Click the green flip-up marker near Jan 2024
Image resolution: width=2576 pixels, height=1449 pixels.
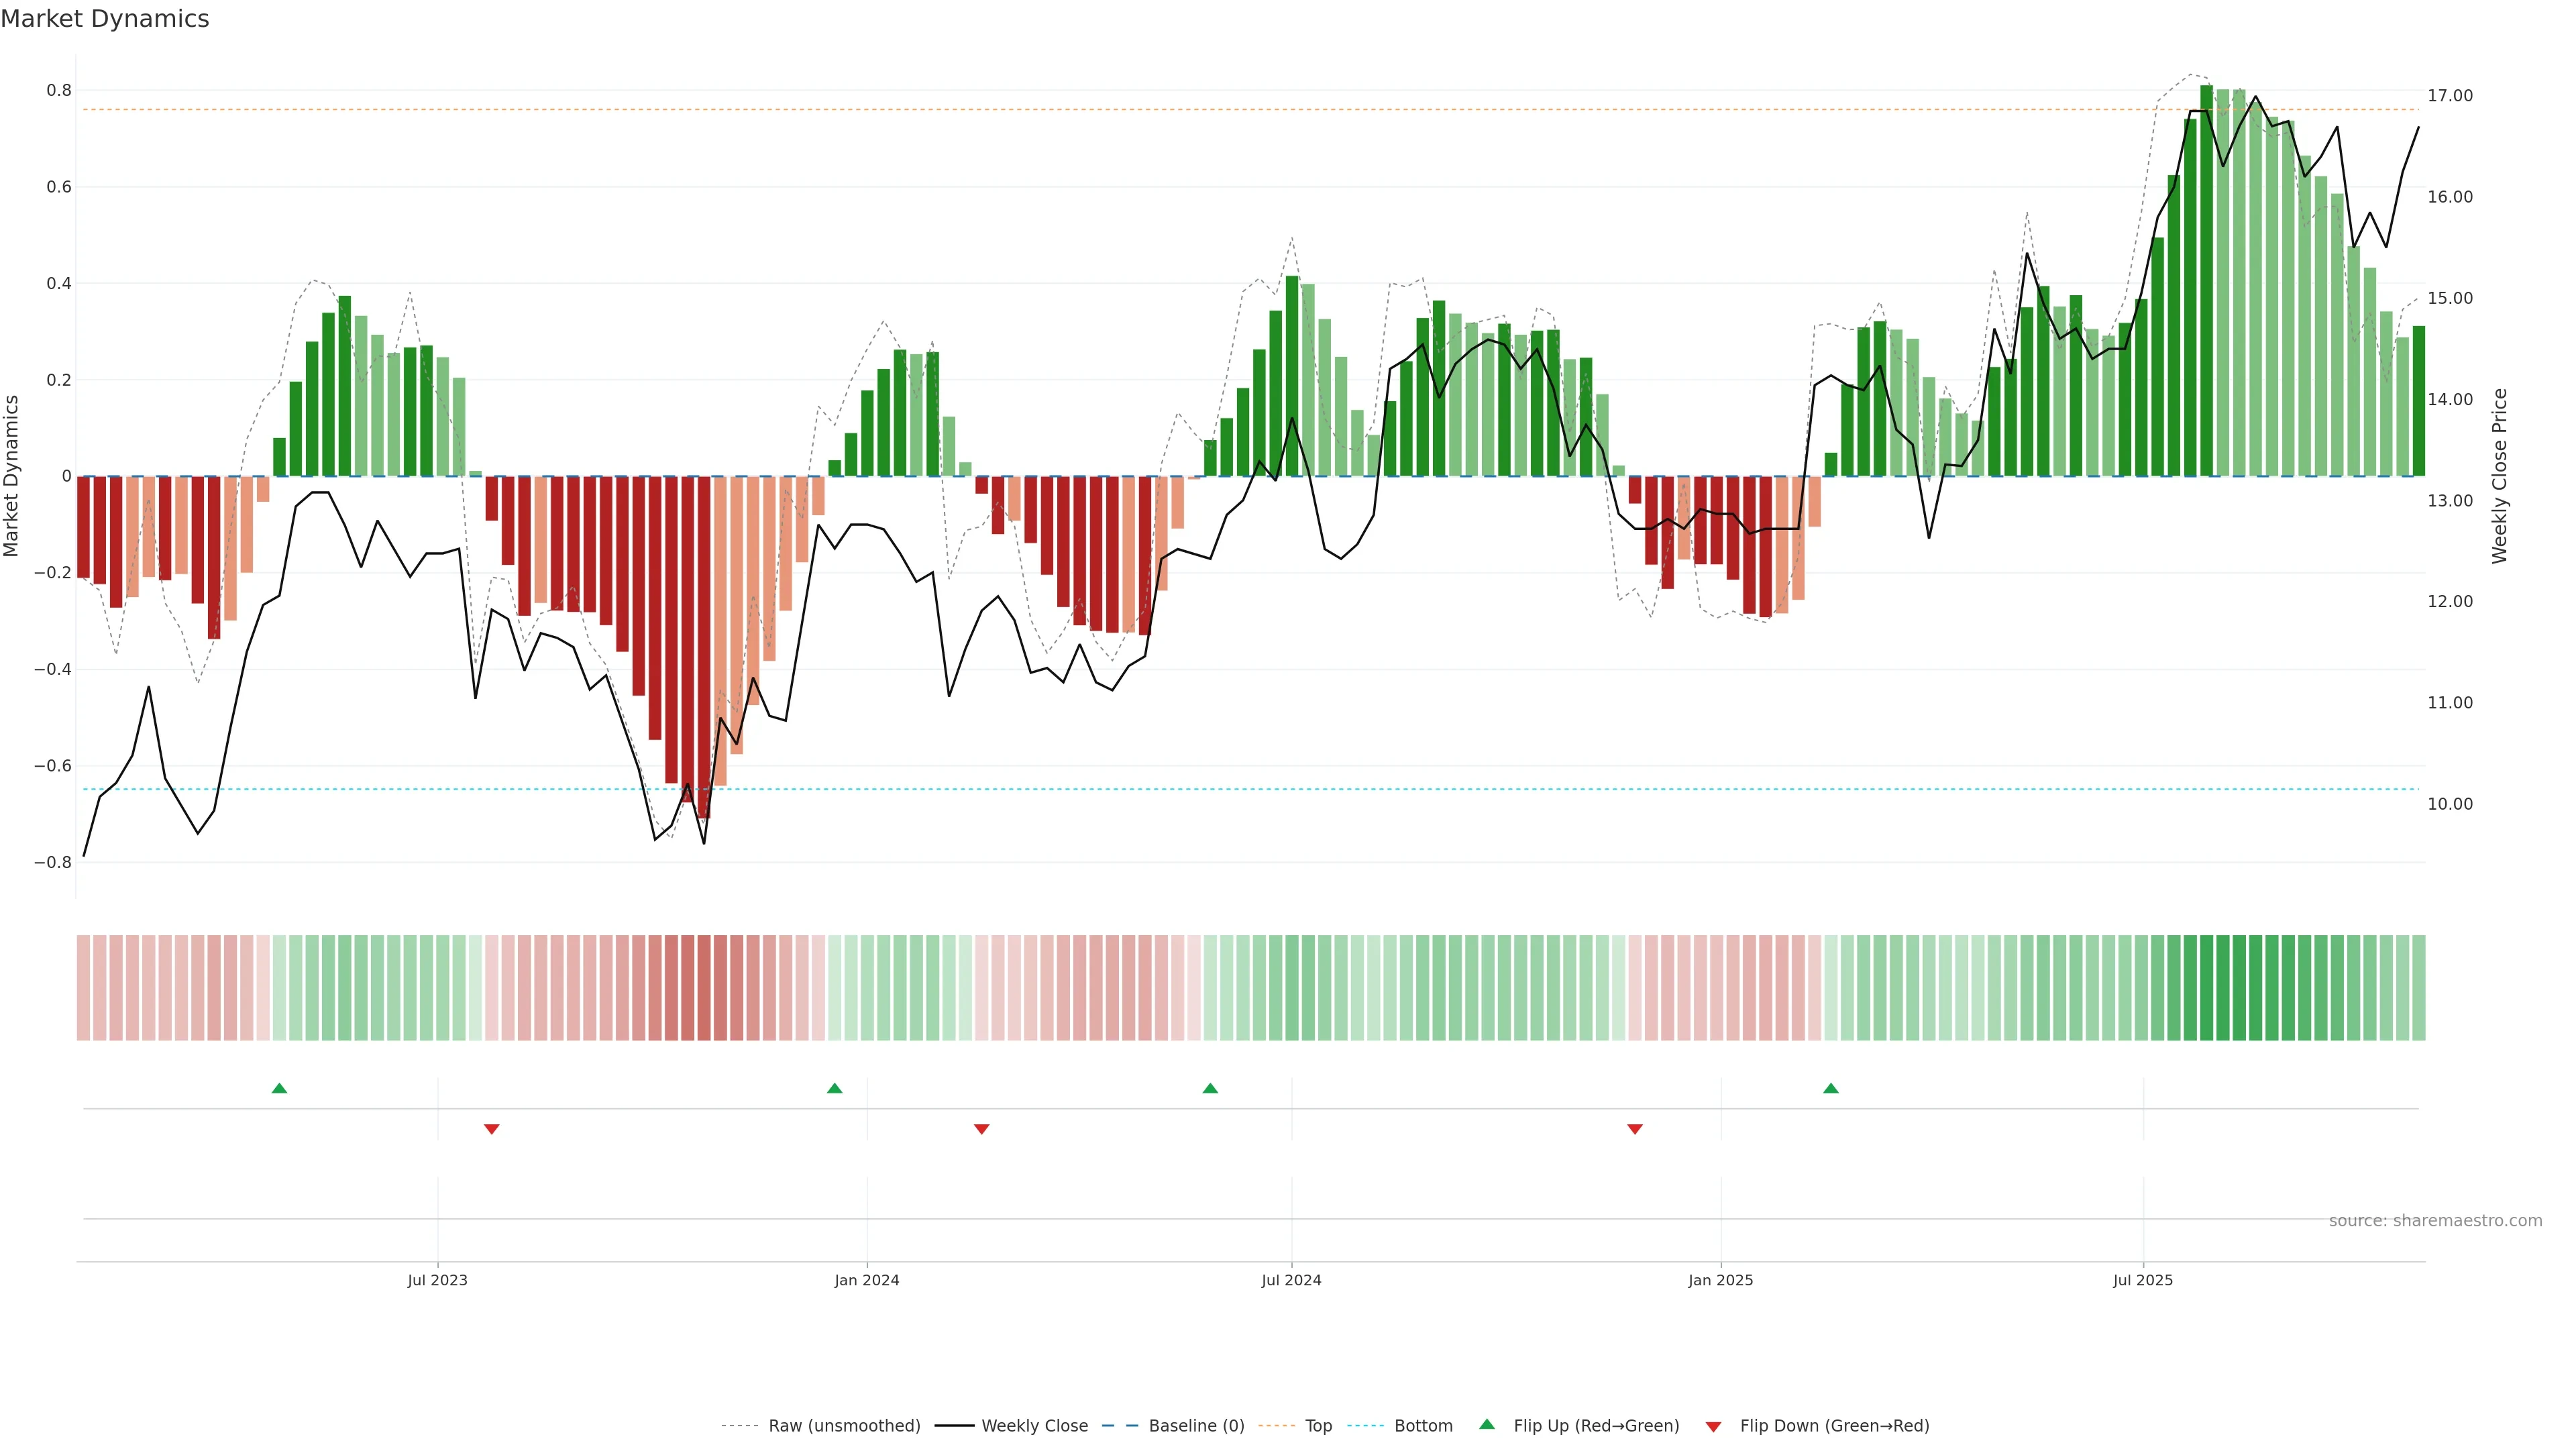834,1088
